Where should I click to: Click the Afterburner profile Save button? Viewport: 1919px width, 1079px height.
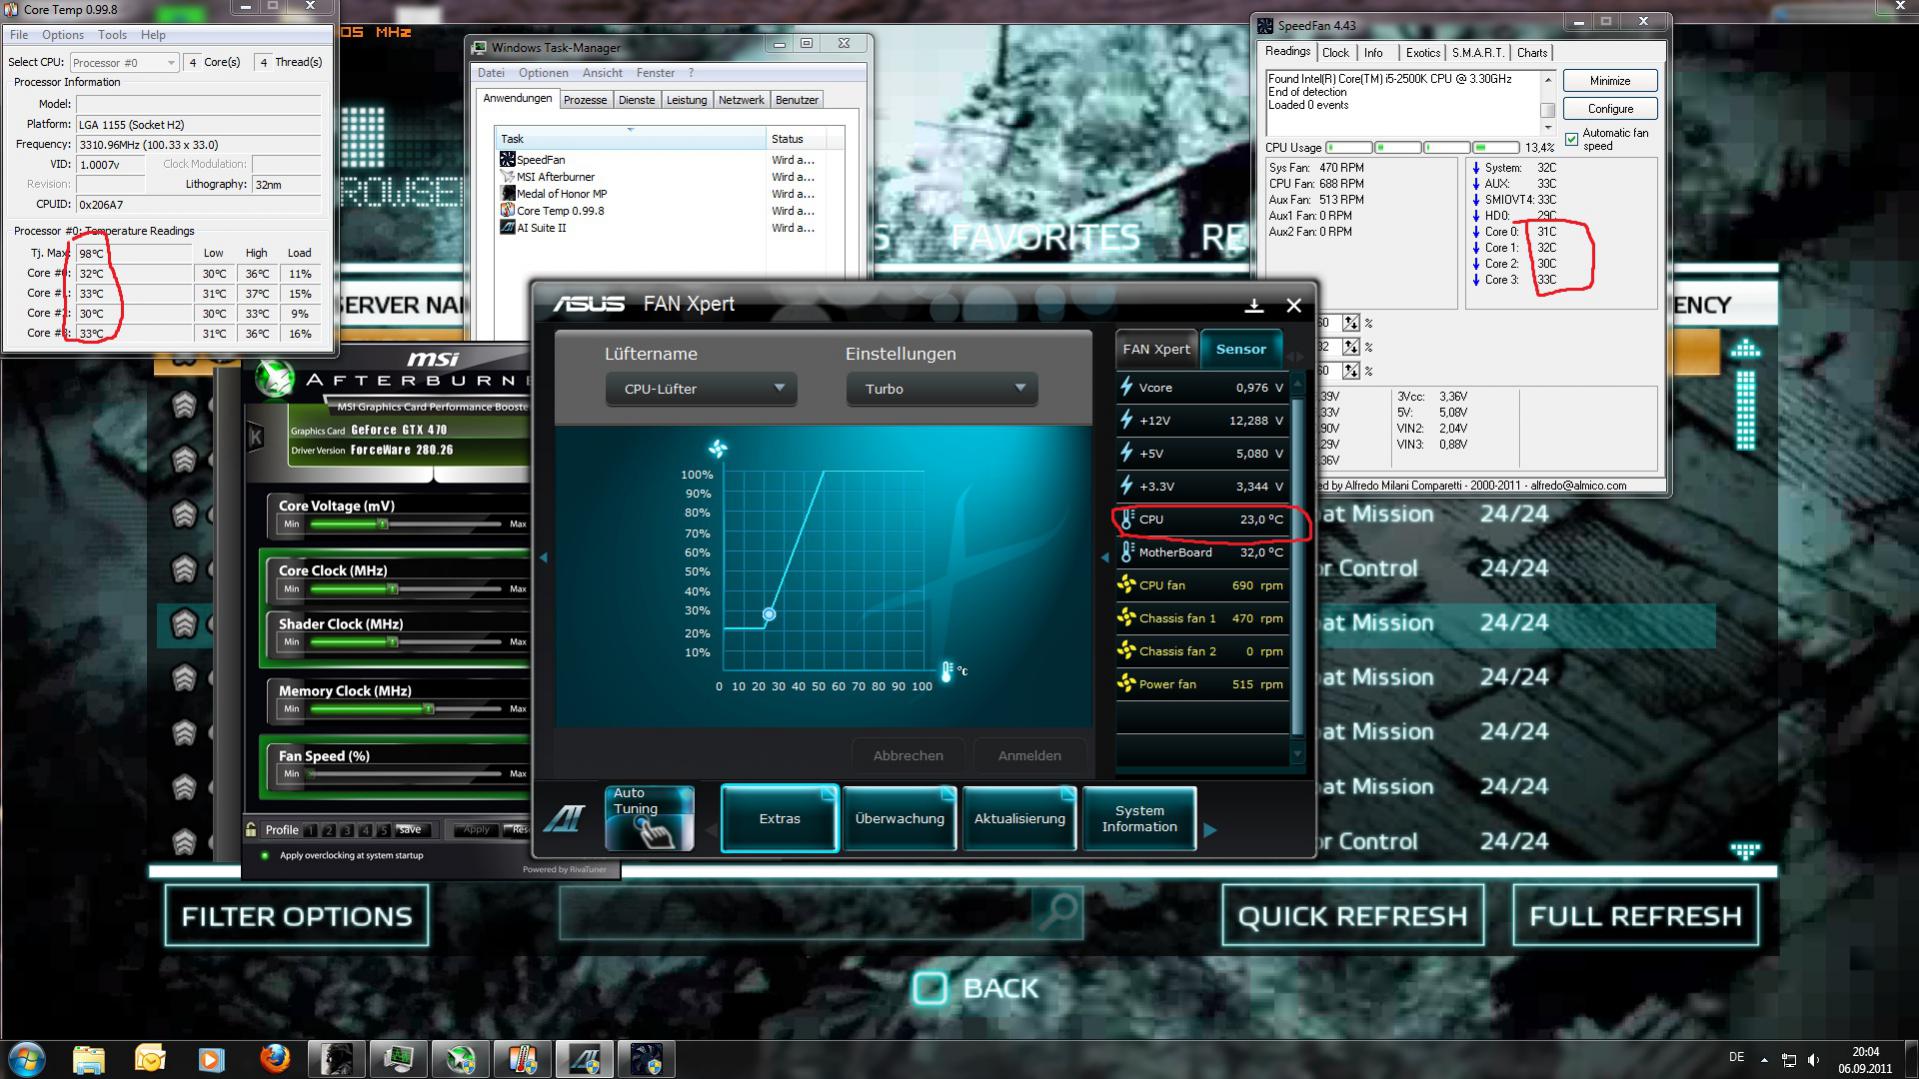410,829
